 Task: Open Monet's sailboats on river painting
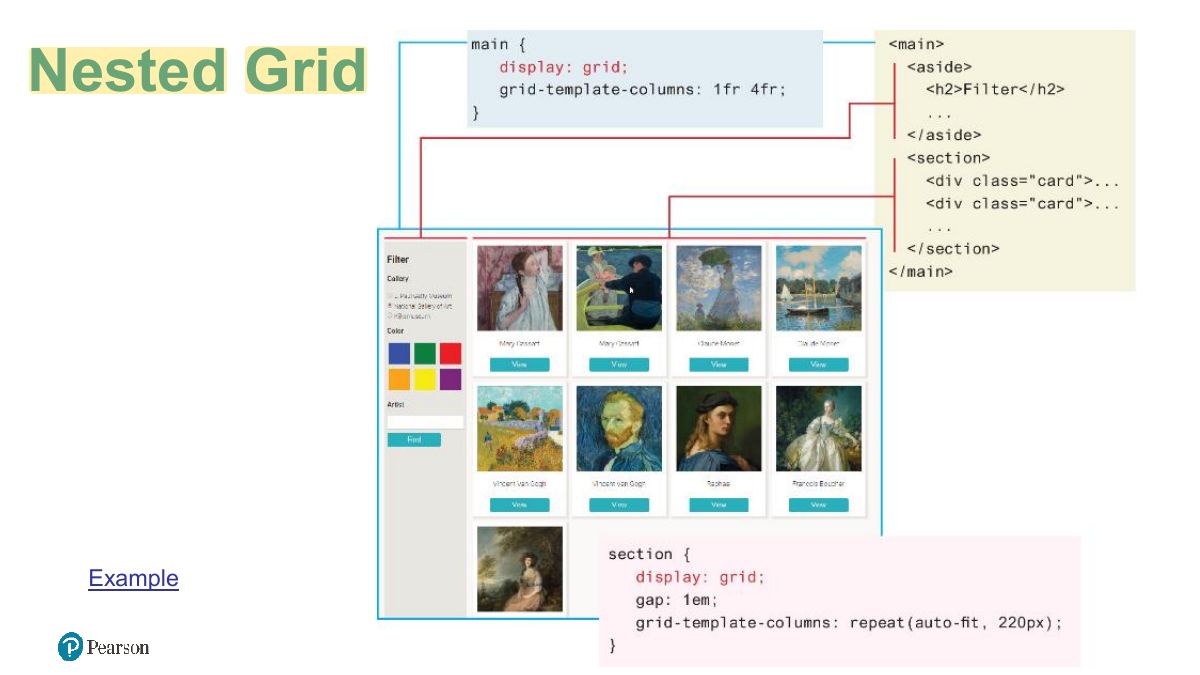818,288
